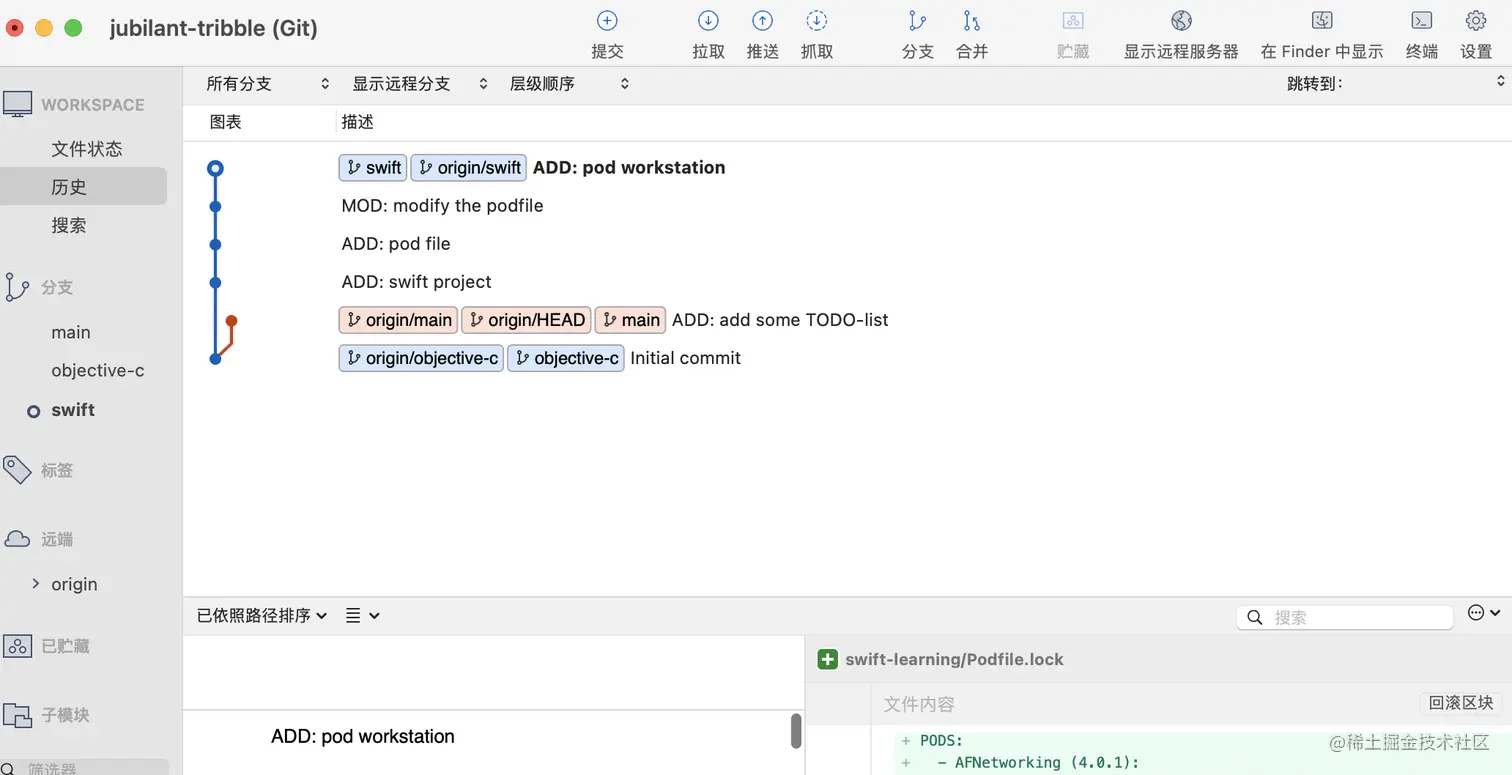Click the search magnifier icon in 搜索 field
Viewport: 1512px width, 775px height.
(1255, 618)
